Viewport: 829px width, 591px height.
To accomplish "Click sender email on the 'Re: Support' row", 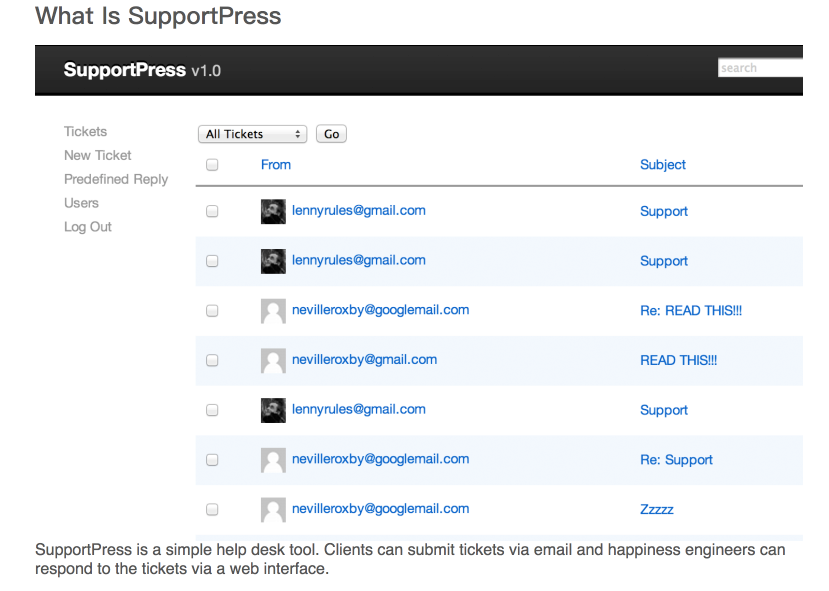I will click(380, 459).
